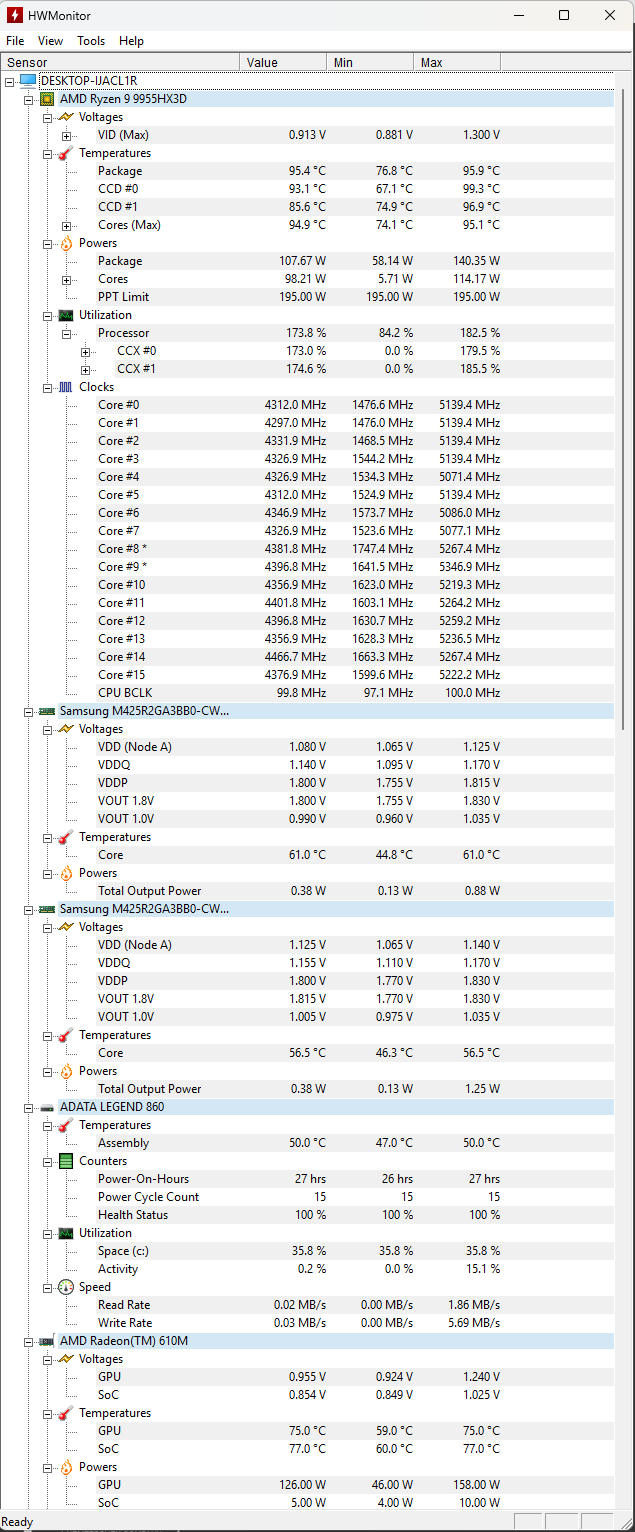The image size is (635, 1532).
Task: Expand the Cores power entry
Action: [x=67, y=279]
